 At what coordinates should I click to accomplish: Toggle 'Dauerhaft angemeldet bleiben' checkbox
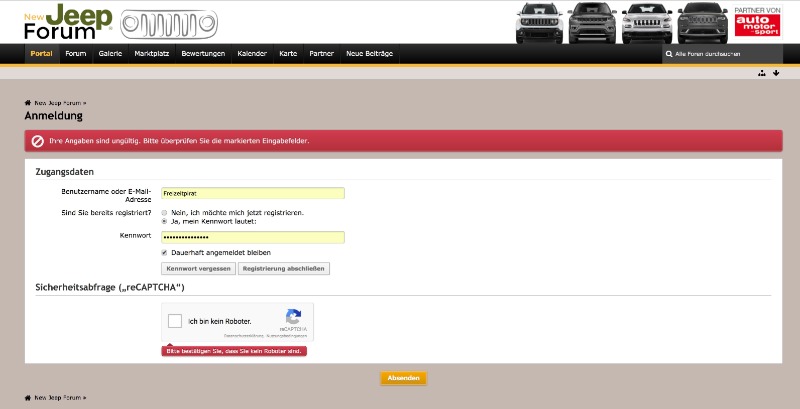click(164, 252)
